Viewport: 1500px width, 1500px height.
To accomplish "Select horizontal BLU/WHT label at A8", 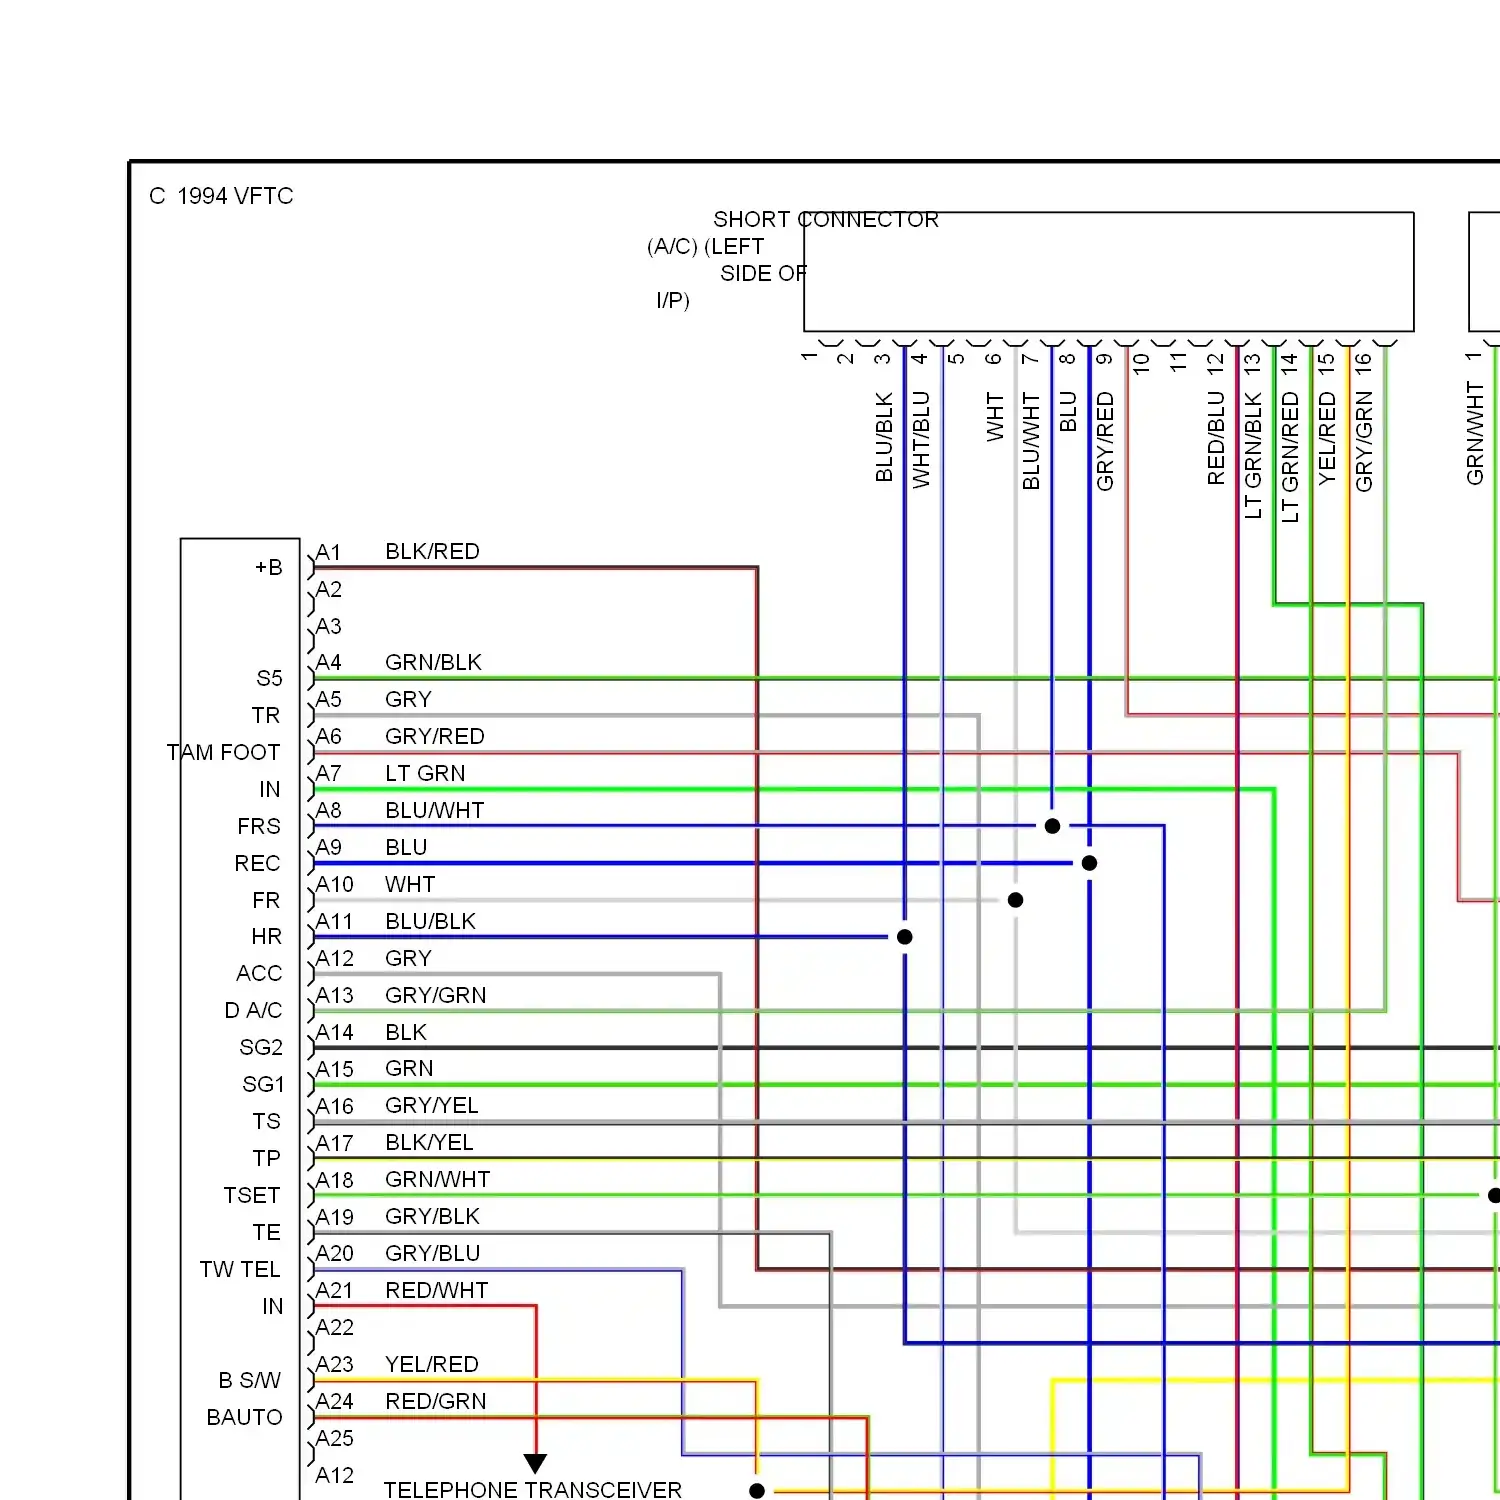I will [x=434, y=811].
